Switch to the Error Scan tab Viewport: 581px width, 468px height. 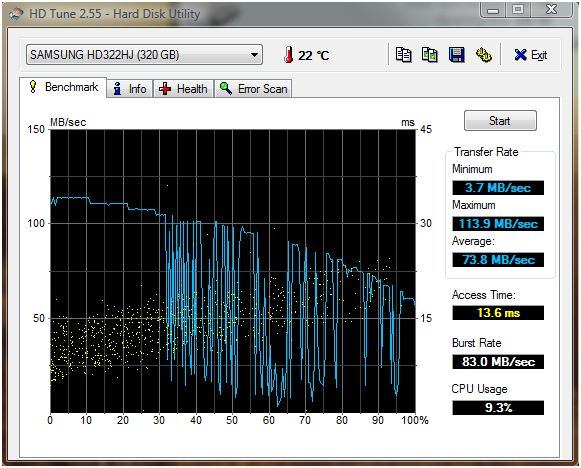[x=253, y=89]
